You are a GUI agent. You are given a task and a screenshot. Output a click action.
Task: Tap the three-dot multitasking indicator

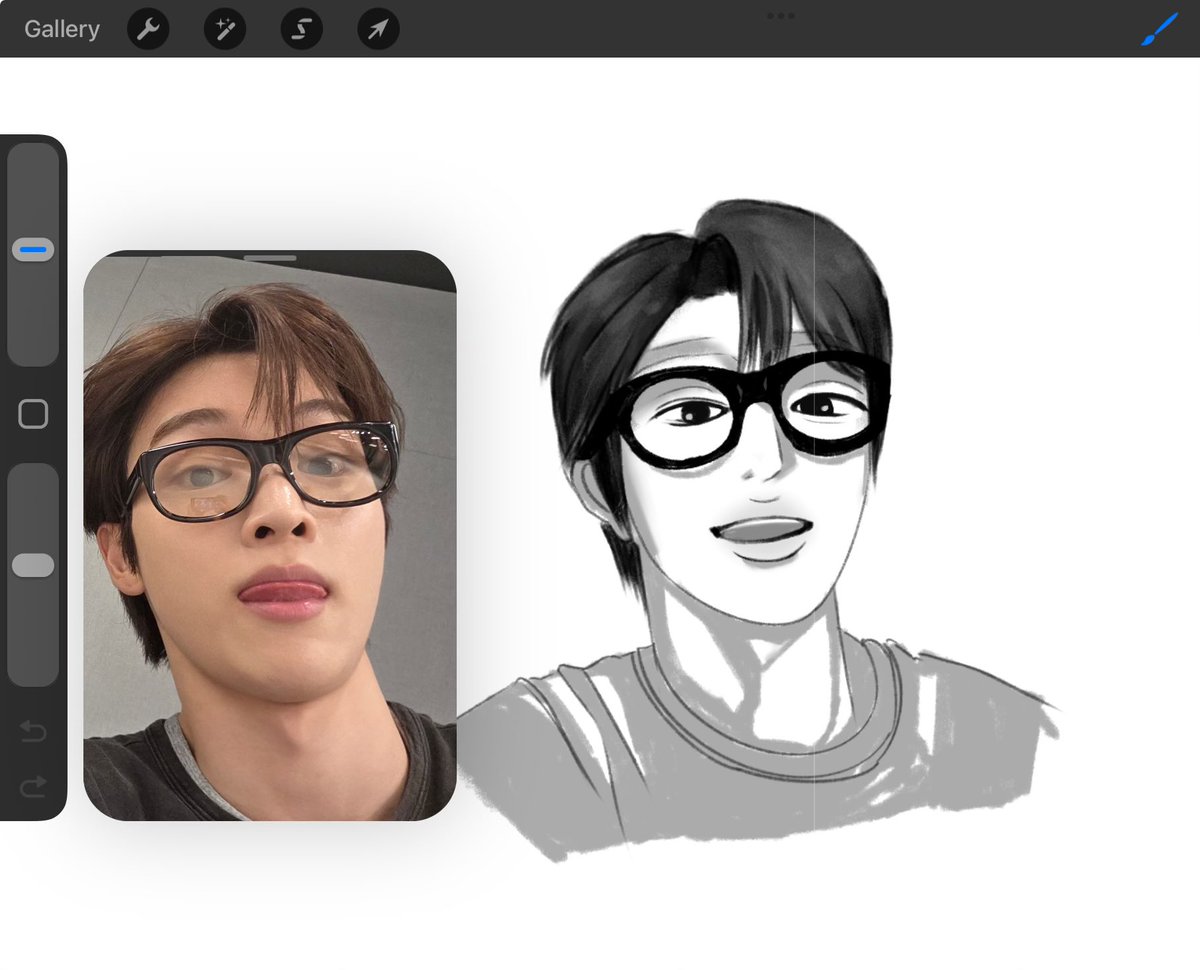click(x=780, y=16)
